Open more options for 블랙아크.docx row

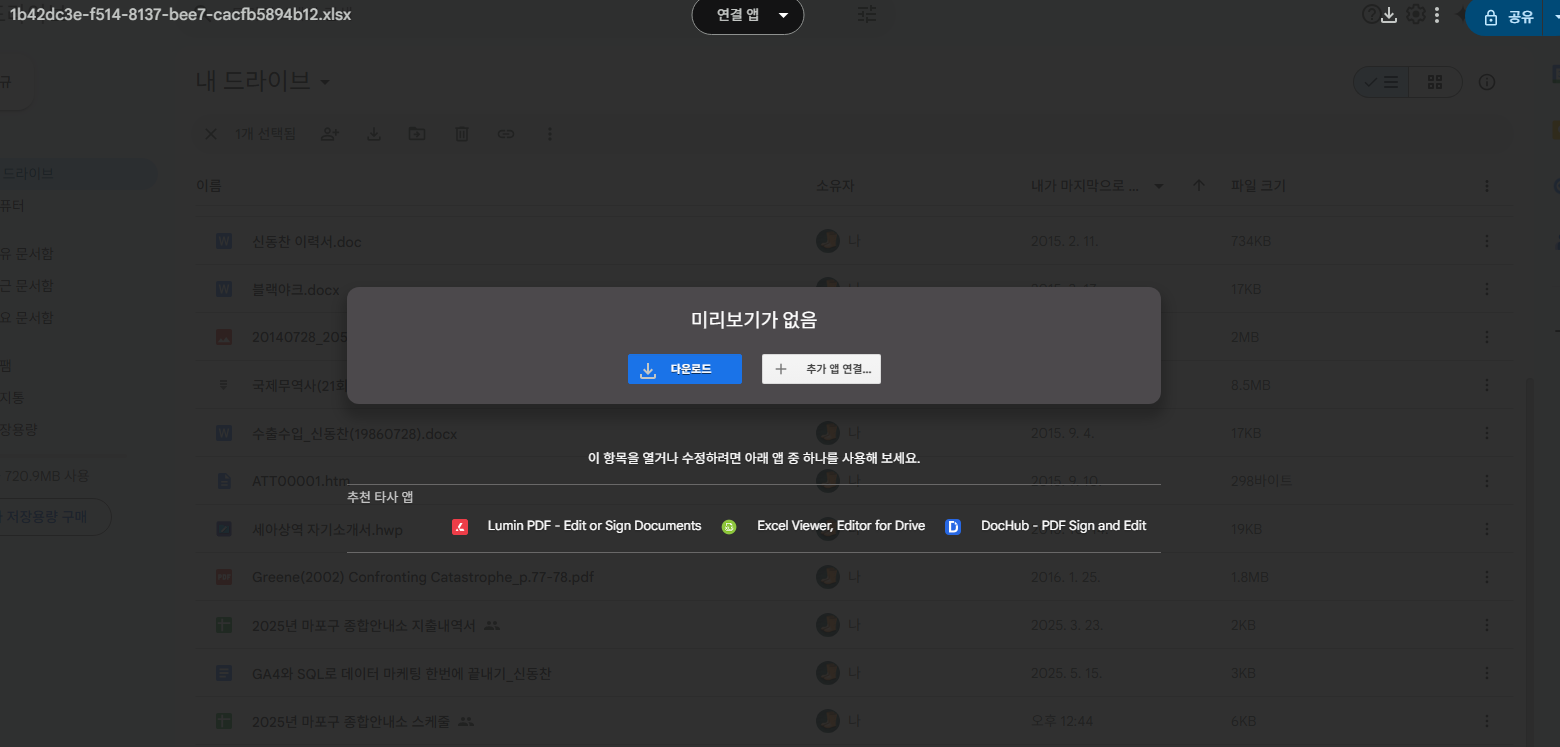1487,289
